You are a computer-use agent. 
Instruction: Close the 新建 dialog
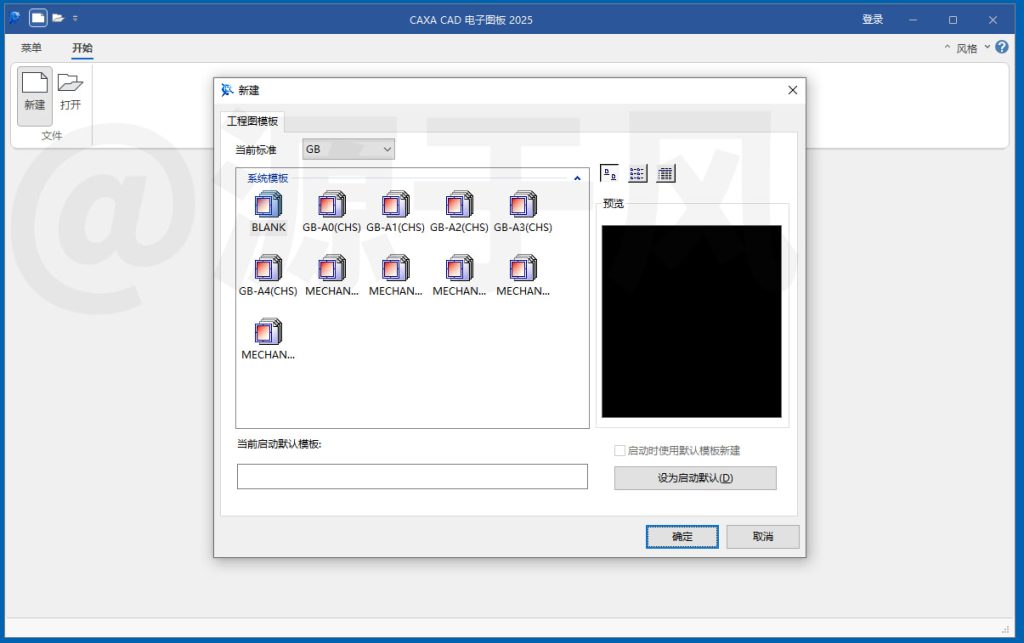pos(792,90)
